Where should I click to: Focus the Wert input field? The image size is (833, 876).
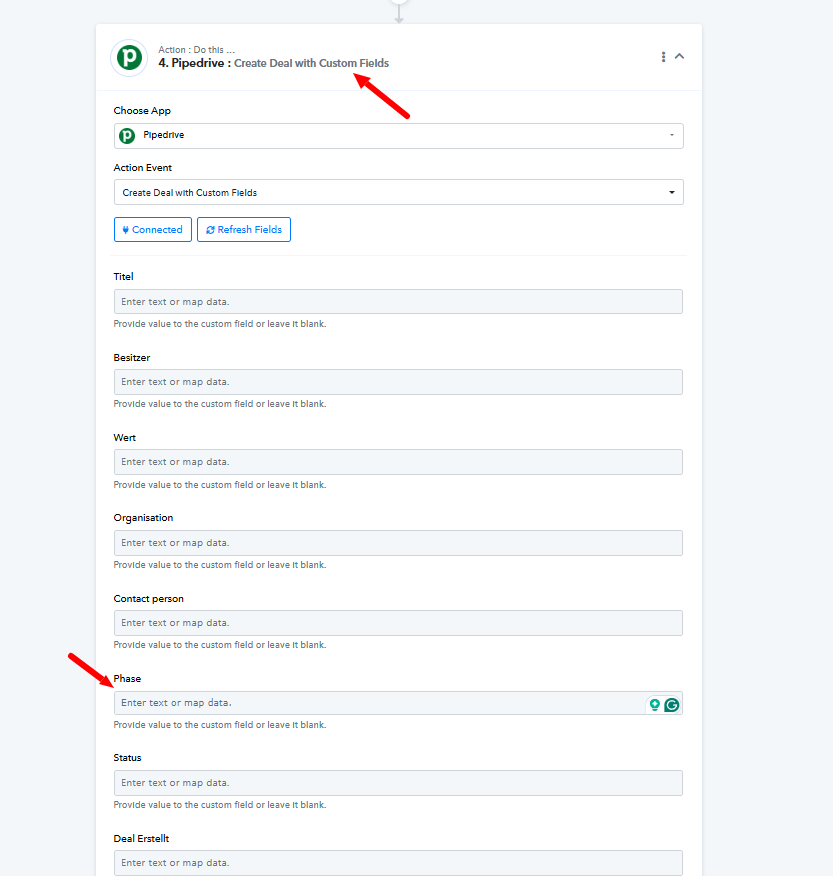[x=398, y=462]
